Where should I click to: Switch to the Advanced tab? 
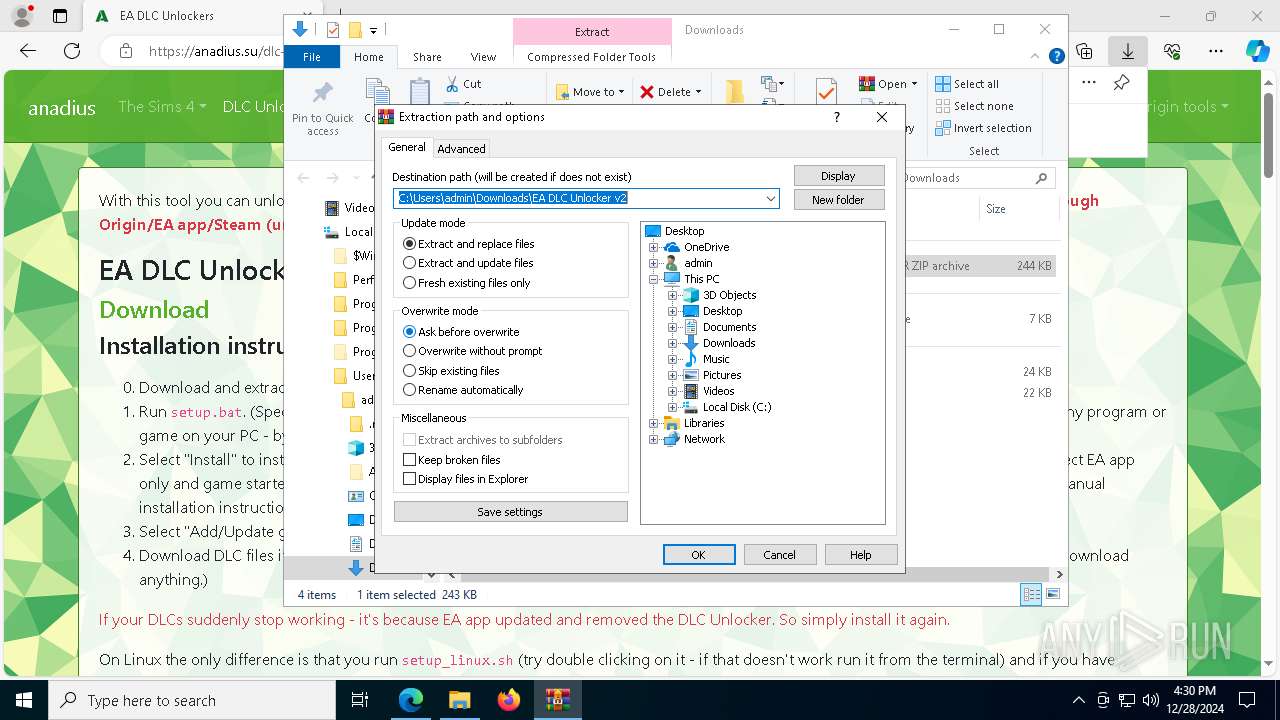pyautogui.click(x=461, y=149)
